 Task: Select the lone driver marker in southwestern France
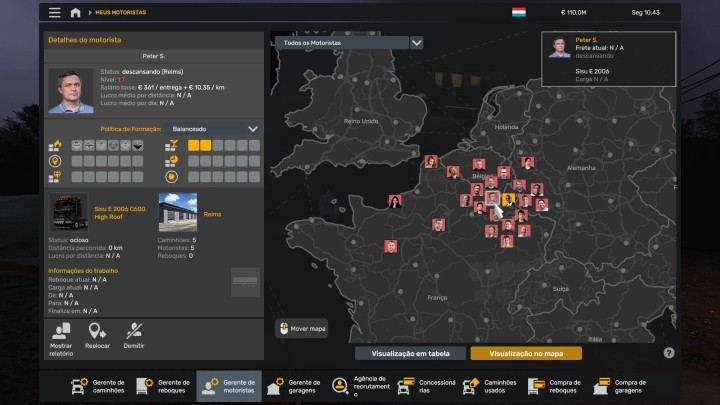[391, 247]
